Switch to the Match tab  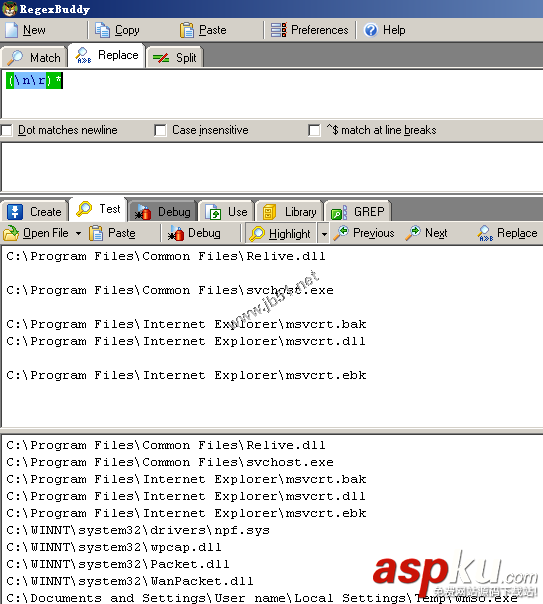coord(34,57)
